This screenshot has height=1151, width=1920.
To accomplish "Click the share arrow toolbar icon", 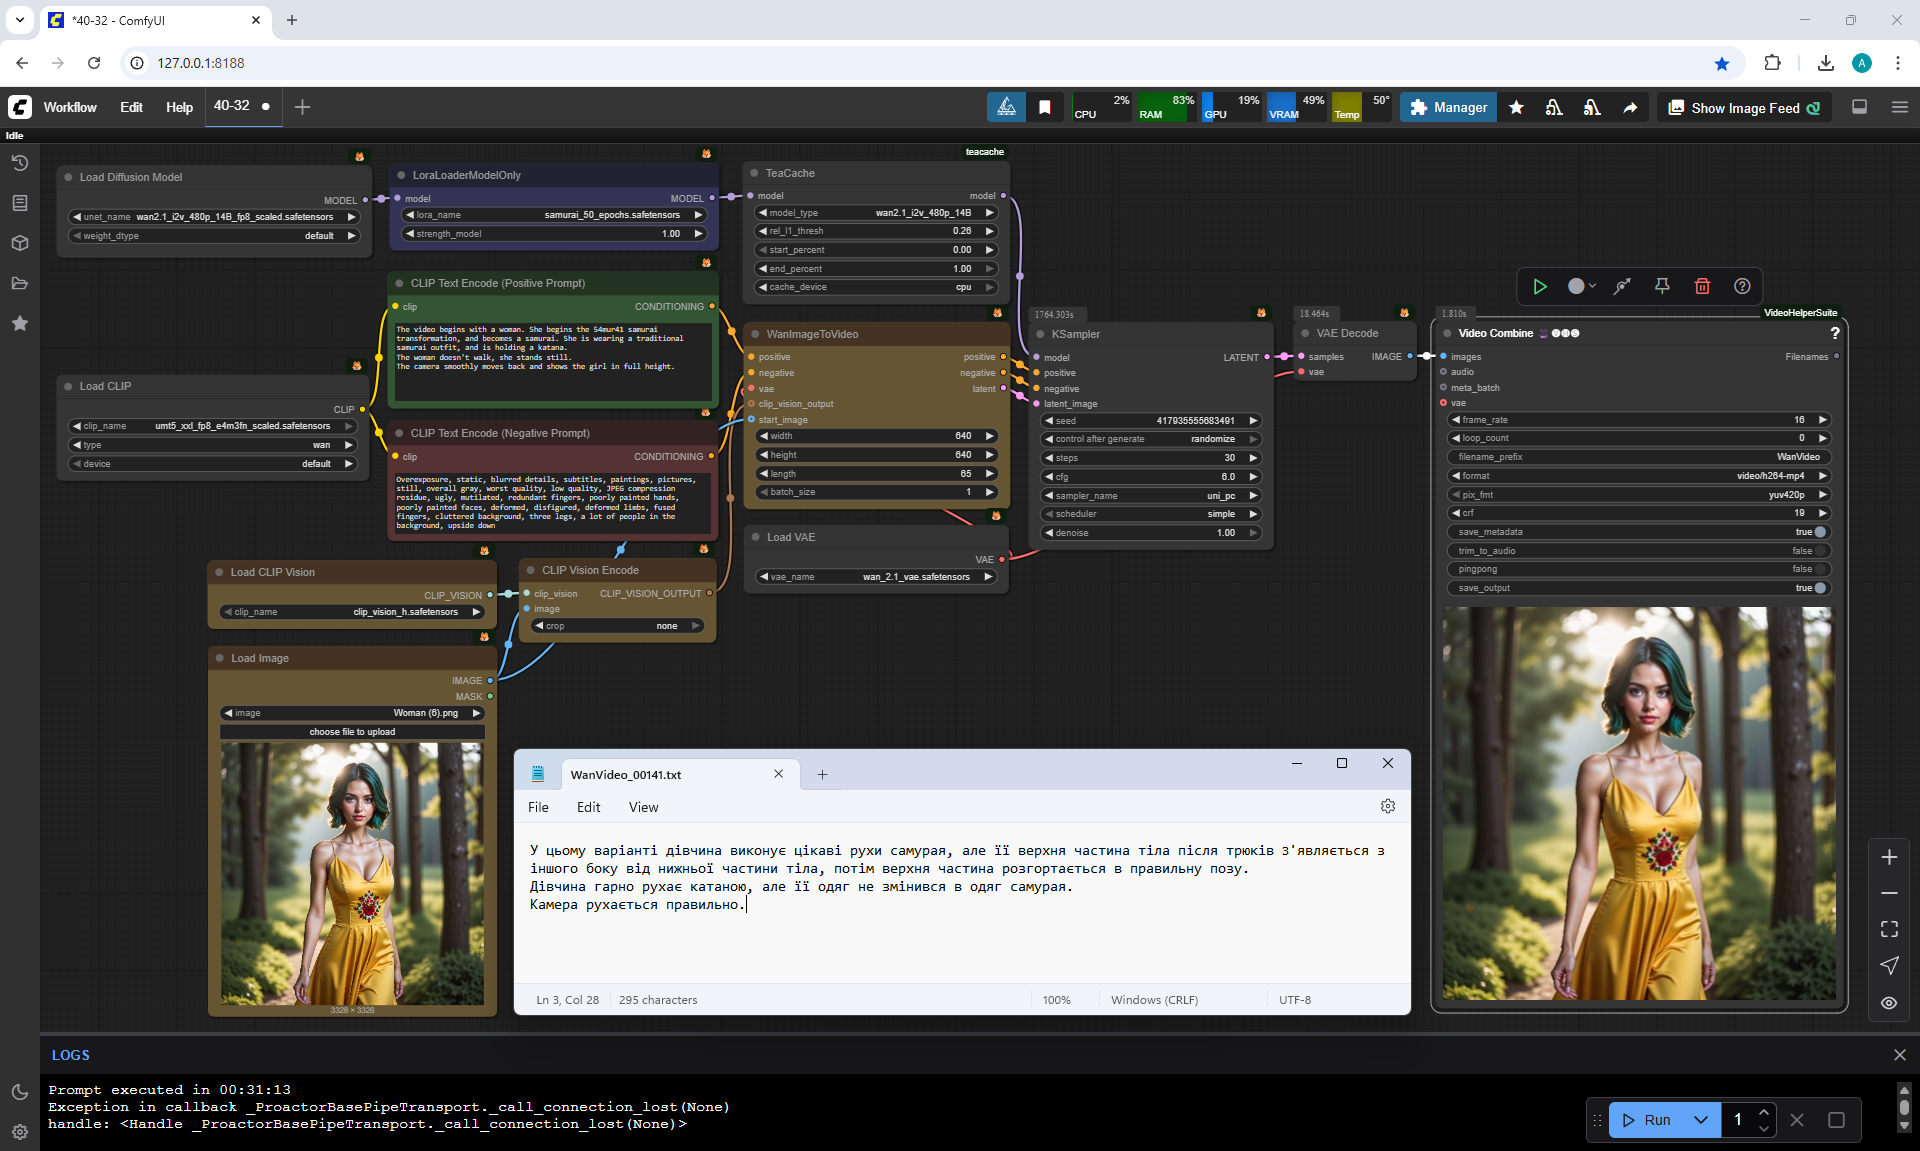I will click(1630, 108).
